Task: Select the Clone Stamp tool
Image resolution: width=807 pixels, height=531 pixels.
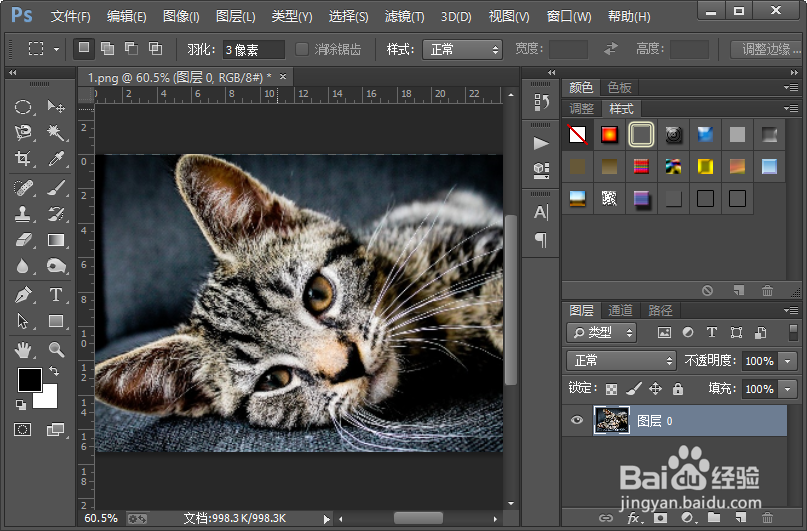Action: [x=23, y=214]
